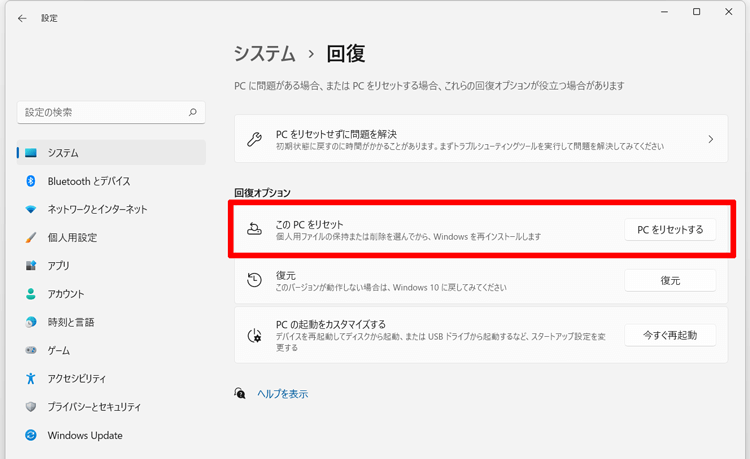Viewport: 750px width, 459px height.
Task: Open プライバシーとセキュリティ settings
Action: (x=111, y=406)
